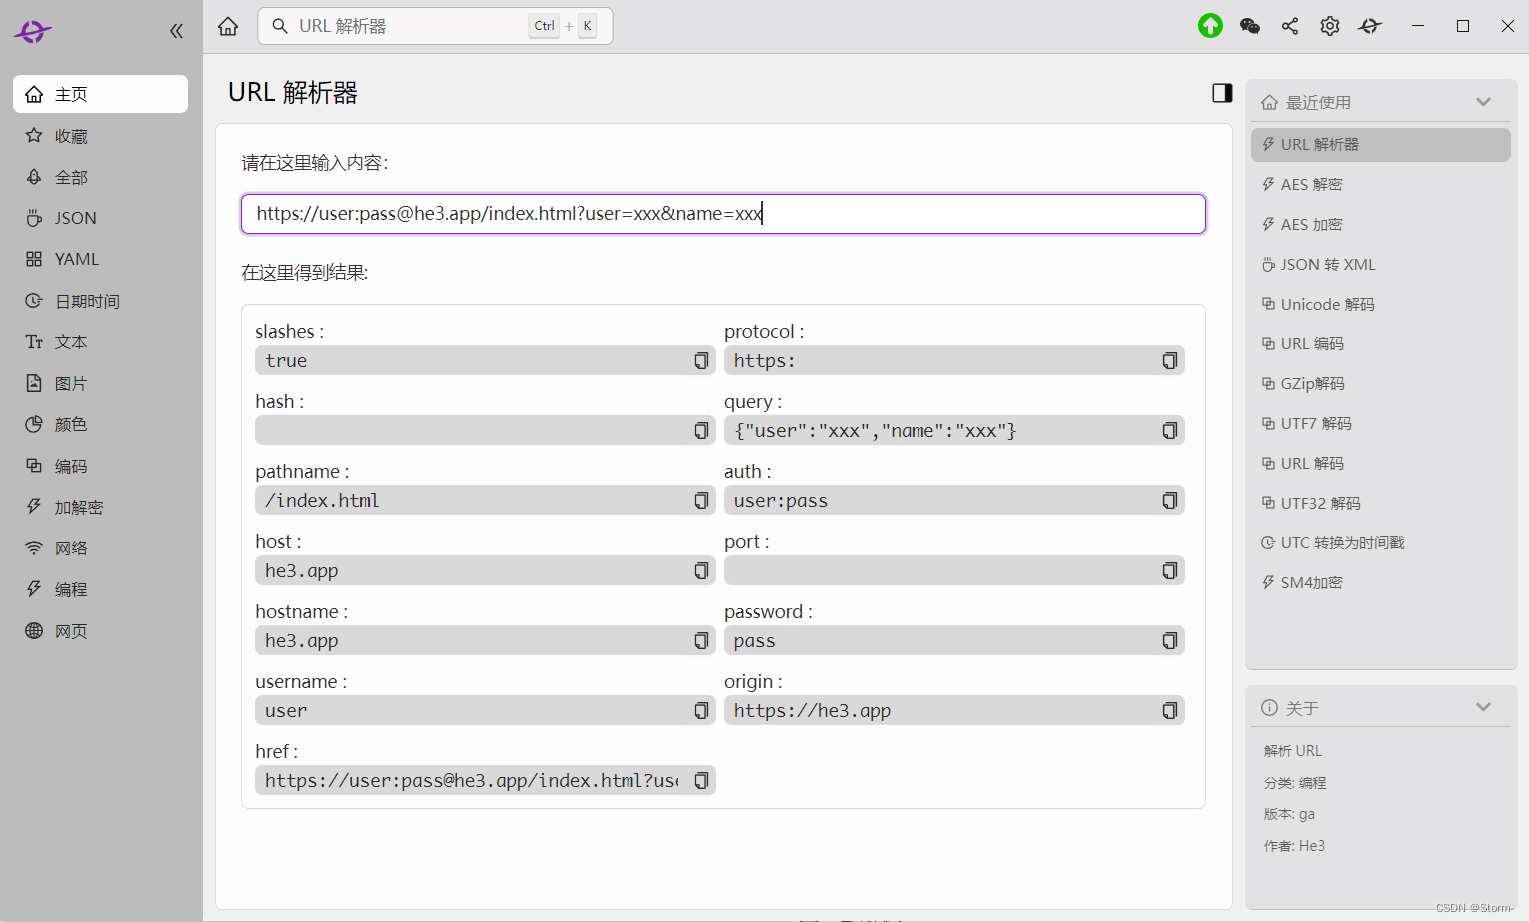This screenshot has height=922, width=1529.
Task: Open the WeChat icon in title bar
Action: pyautogui.click(x=1250, y=26)
